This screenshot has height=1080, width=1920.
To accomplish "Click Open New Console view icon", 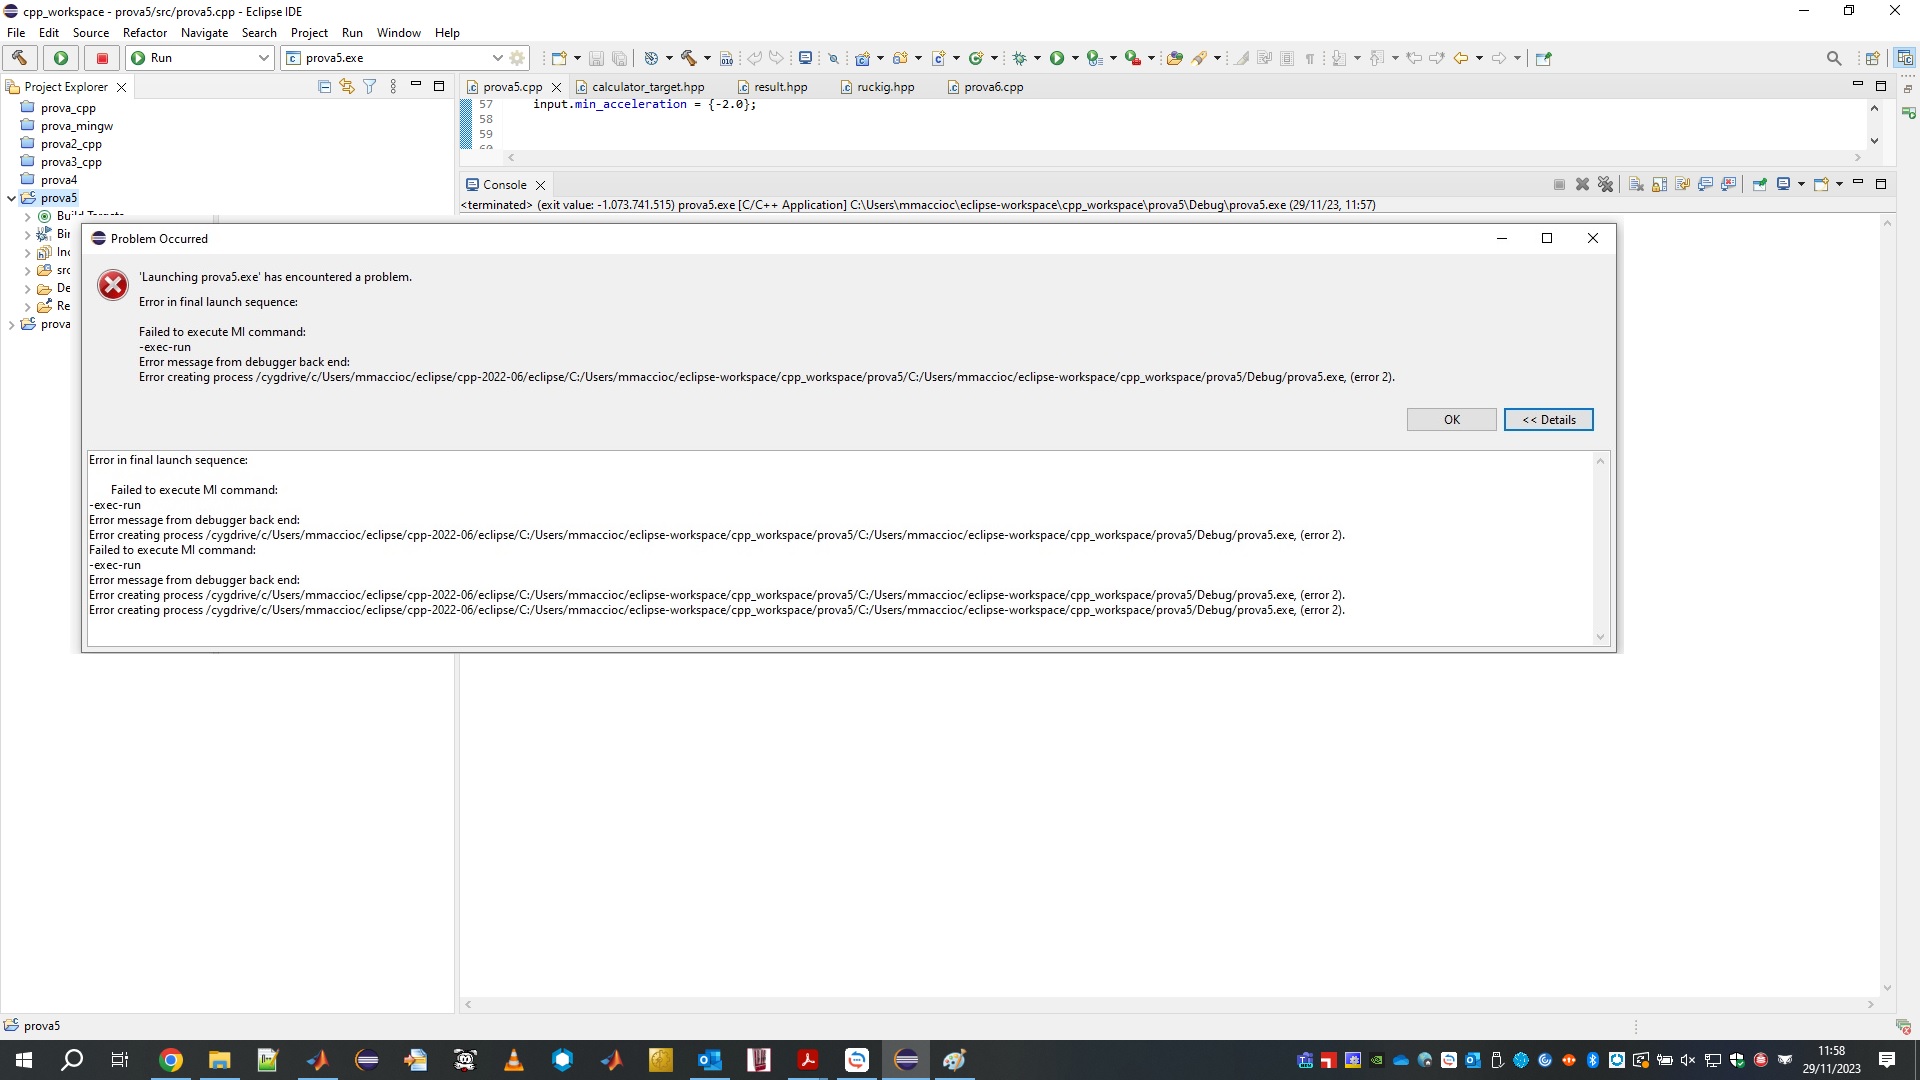I will (1821, 184).
